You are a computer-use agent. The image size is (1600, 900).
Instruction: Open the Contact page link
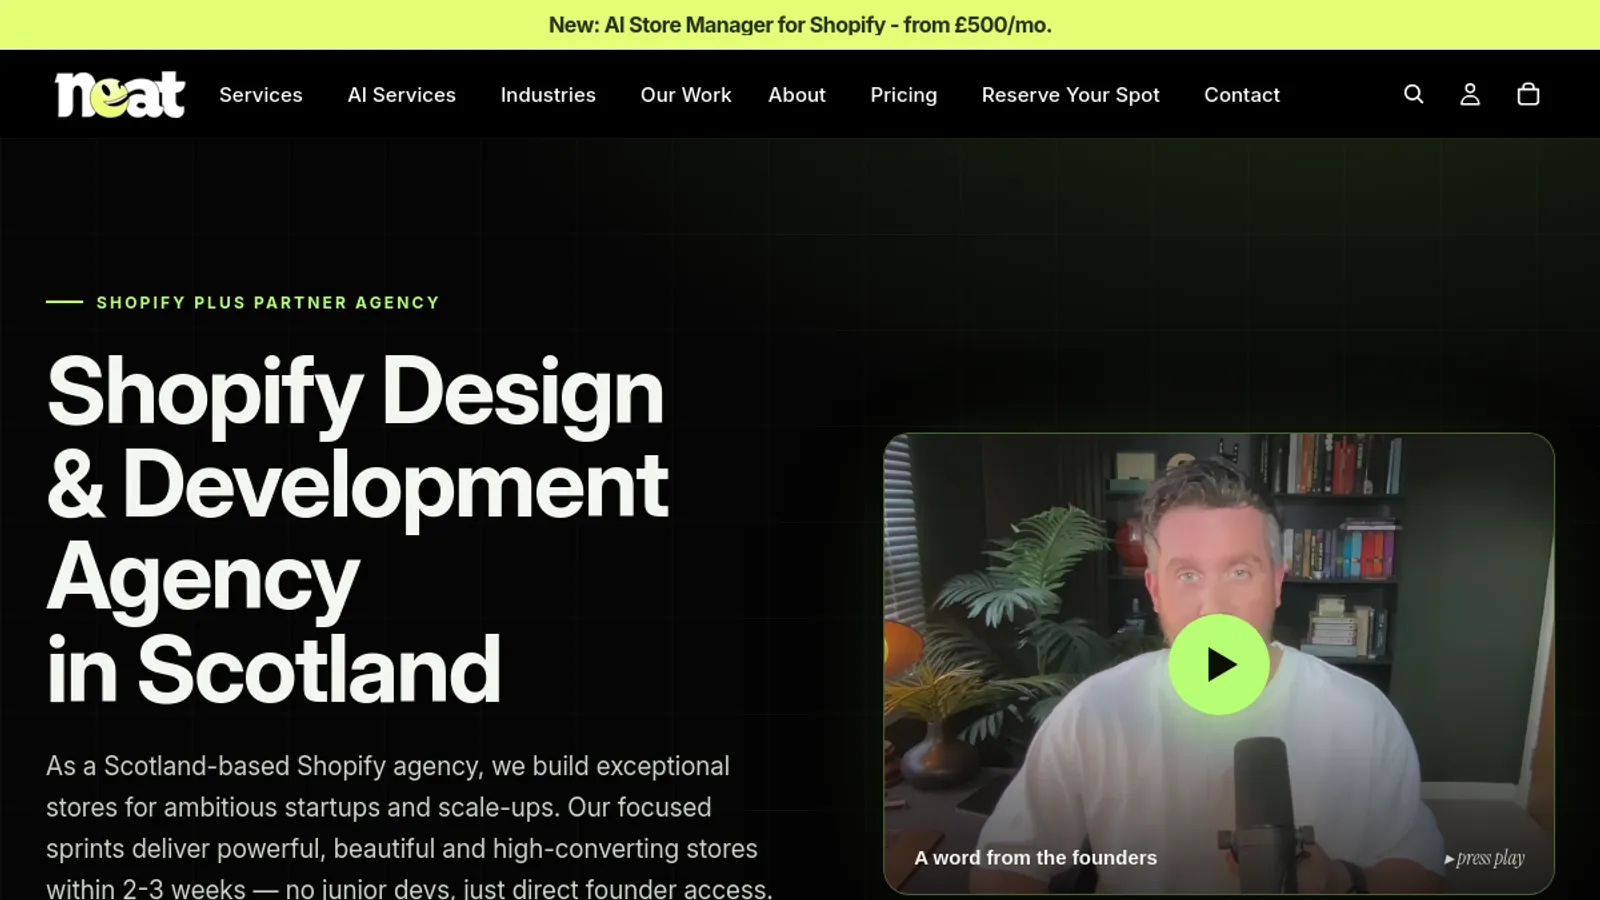pos(1242,95)
